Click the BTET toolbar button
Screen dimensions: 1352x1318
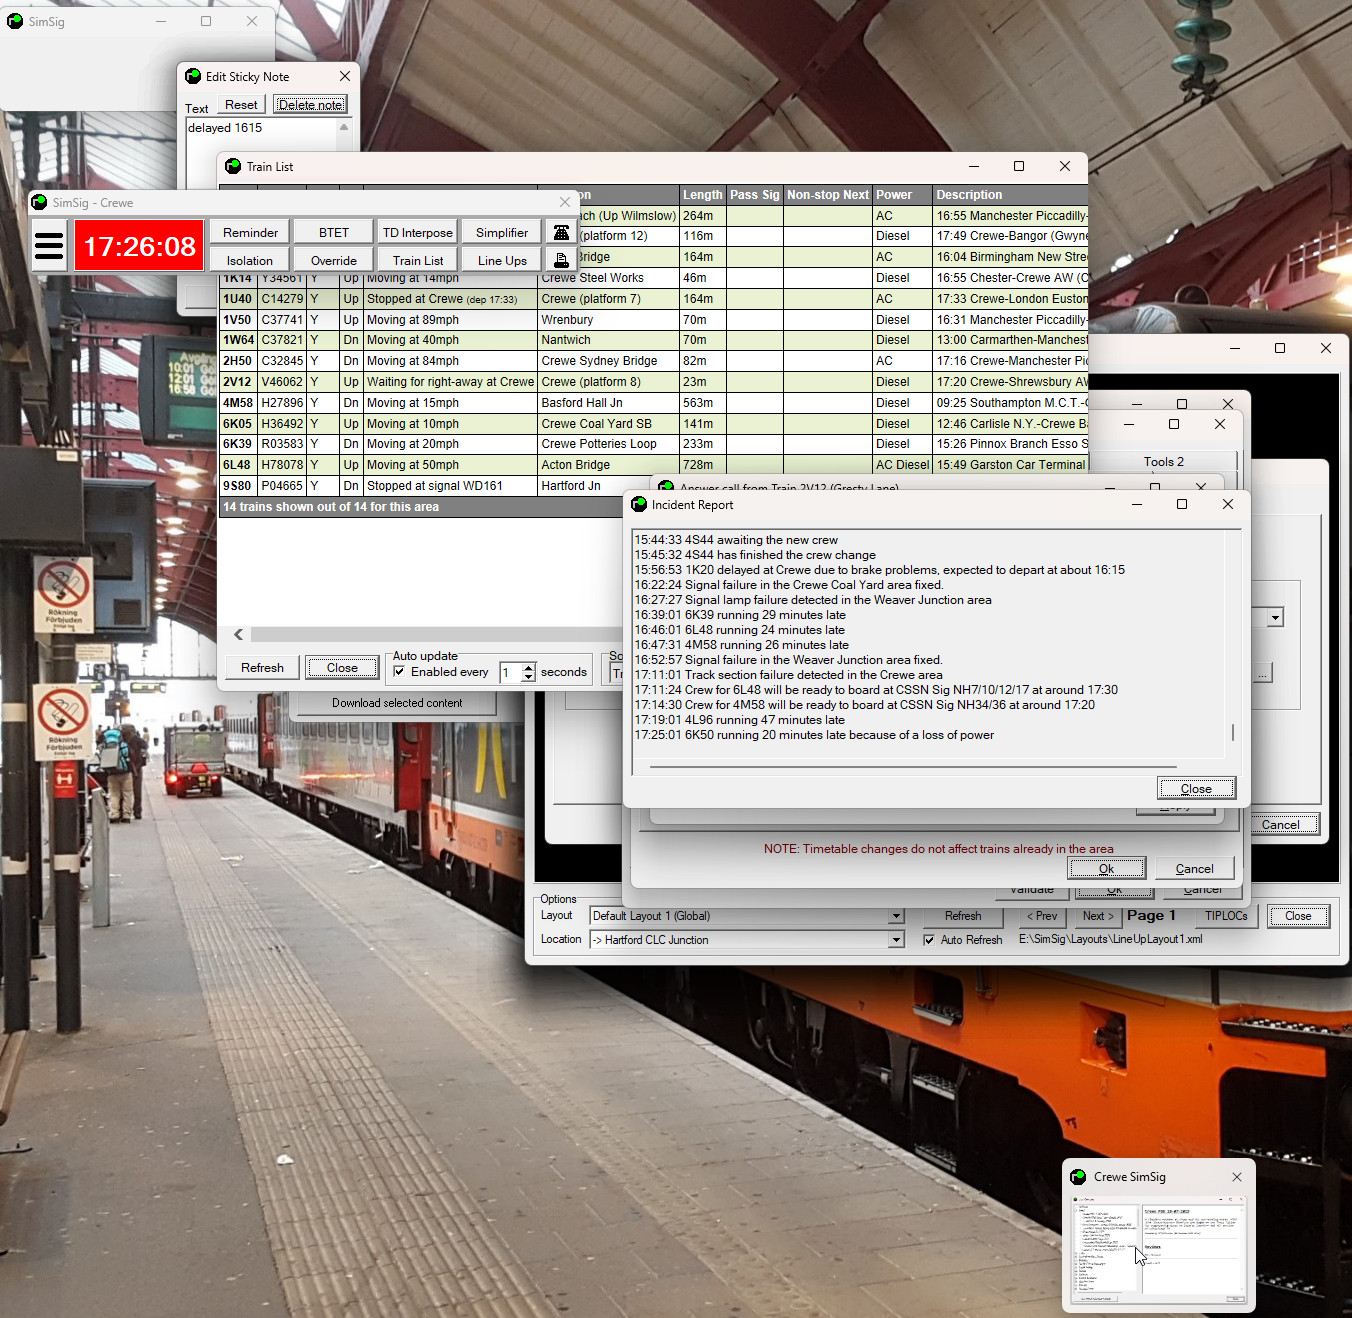tap(334, 233)
